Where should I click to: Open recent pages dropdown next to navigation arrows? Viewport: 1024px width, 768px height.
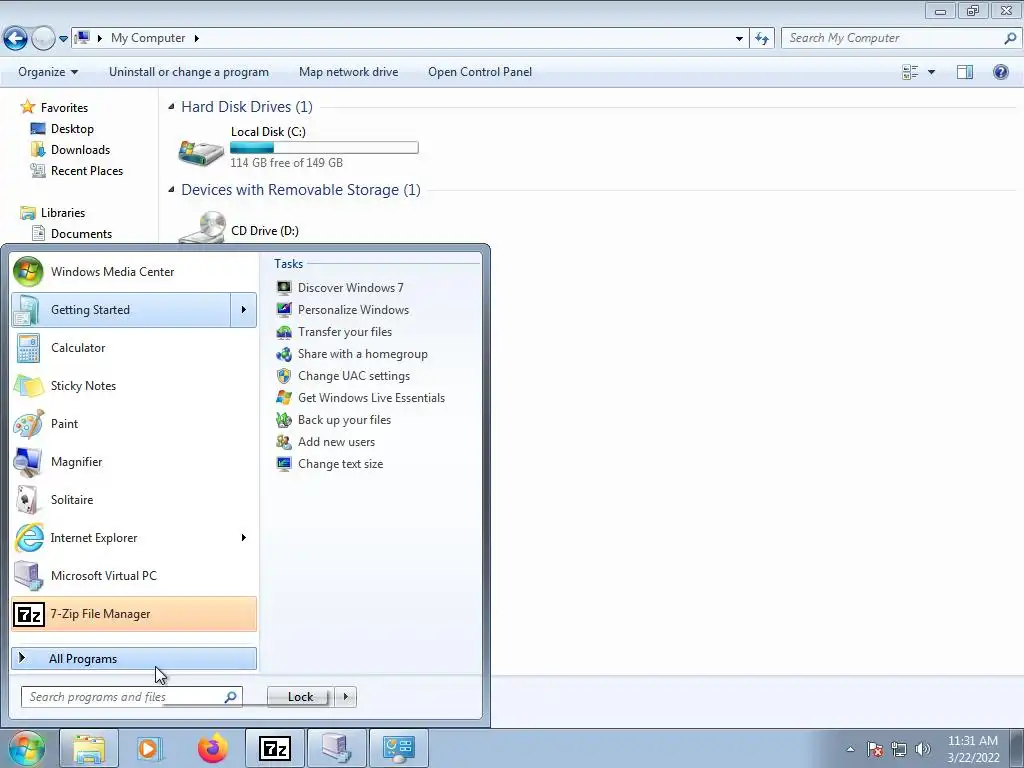click(63, 39)
